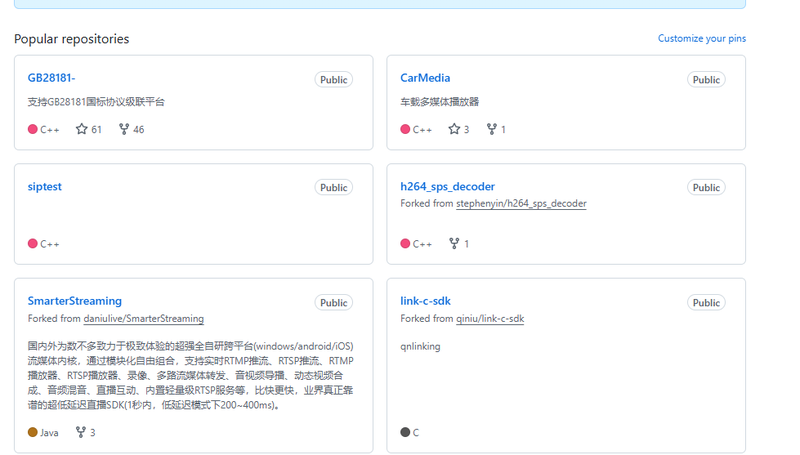The width and height of the screenshot is (800, 455).
Task: Open qiniu/link-c-sdk source repository
Action: coord(490,319)
